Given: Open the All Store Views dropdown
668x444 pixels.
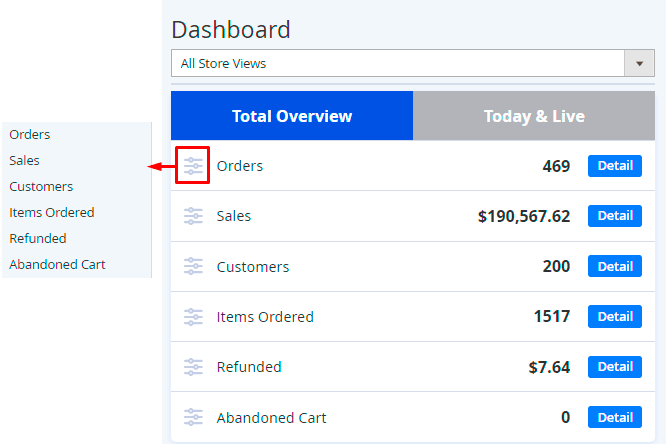Looking at the screenshot, I should [398, 63].
